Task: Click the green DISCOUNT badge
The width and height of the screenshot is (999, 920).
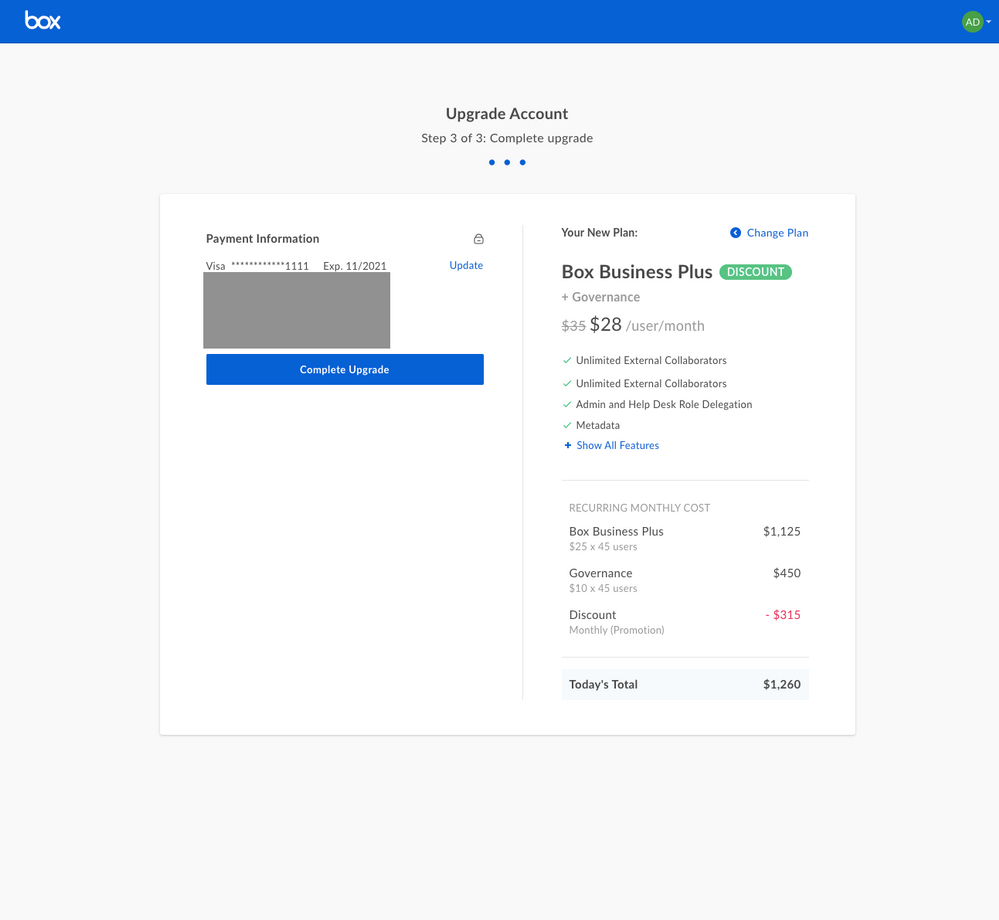Action: point(756,272)
